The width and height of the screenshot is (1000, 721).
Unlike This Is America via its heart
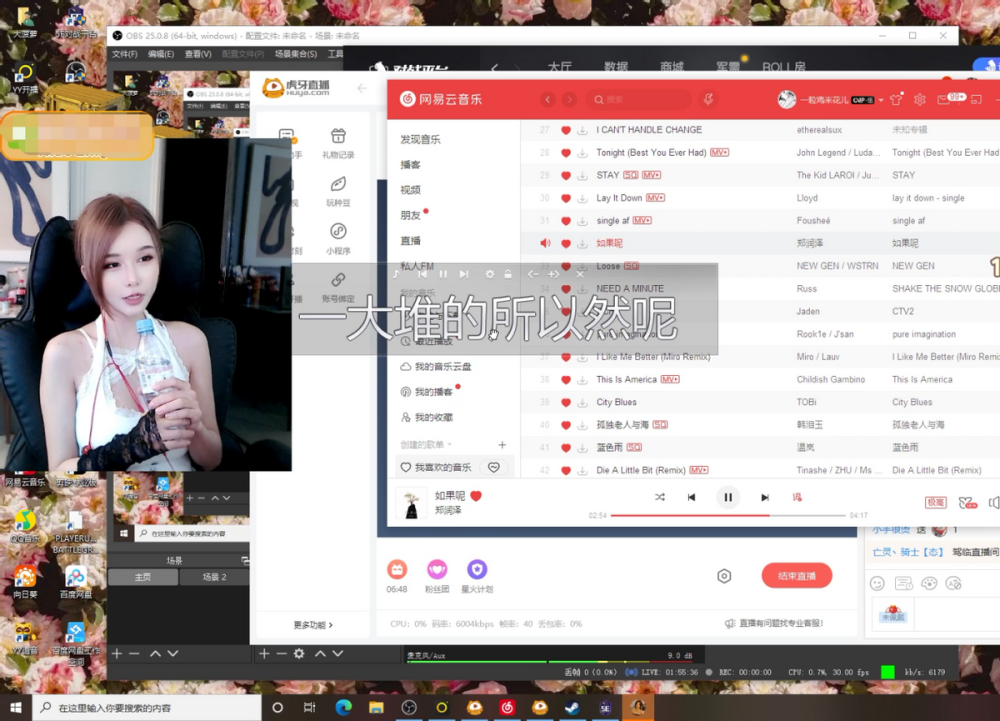click(566, 380)
